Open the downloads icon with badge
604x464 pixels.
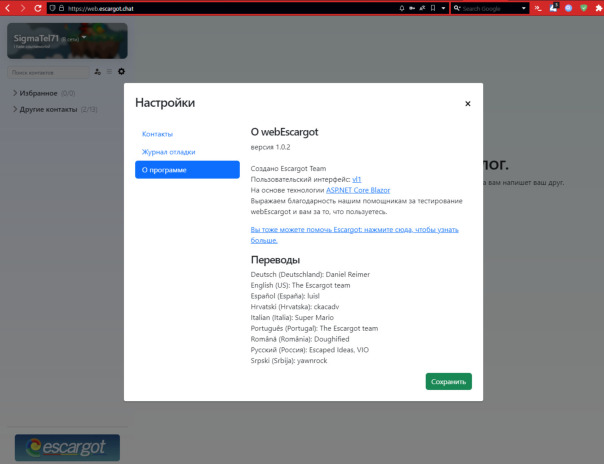click(x=554, y=7)
